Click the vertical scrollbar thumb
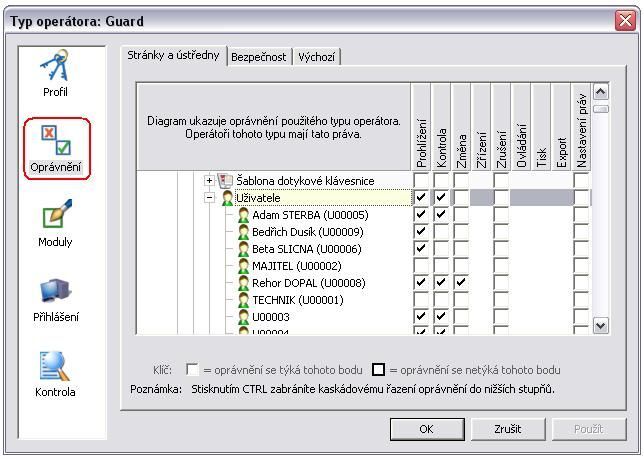 click(x=600, y=109)
